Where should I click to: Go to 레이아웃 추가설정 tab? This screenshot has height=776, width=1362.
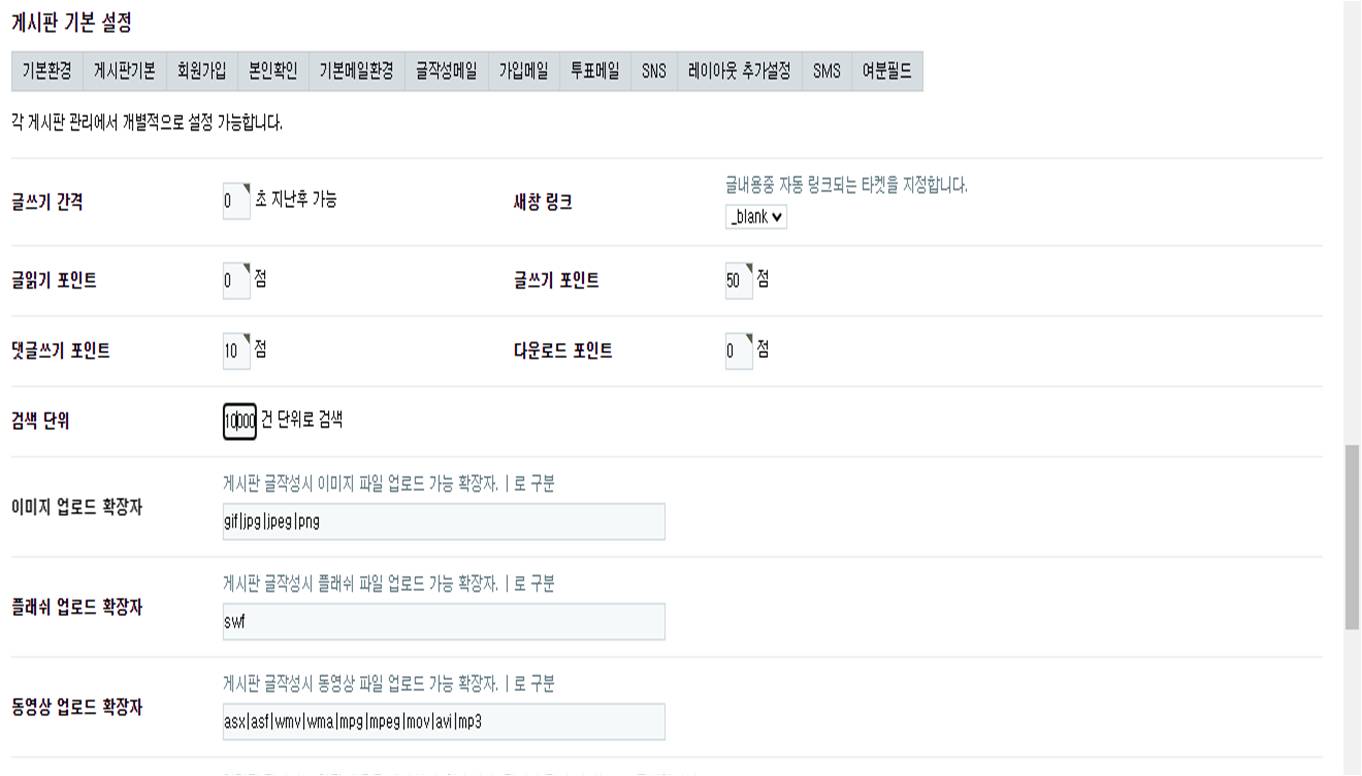click(x=739, y=71)
